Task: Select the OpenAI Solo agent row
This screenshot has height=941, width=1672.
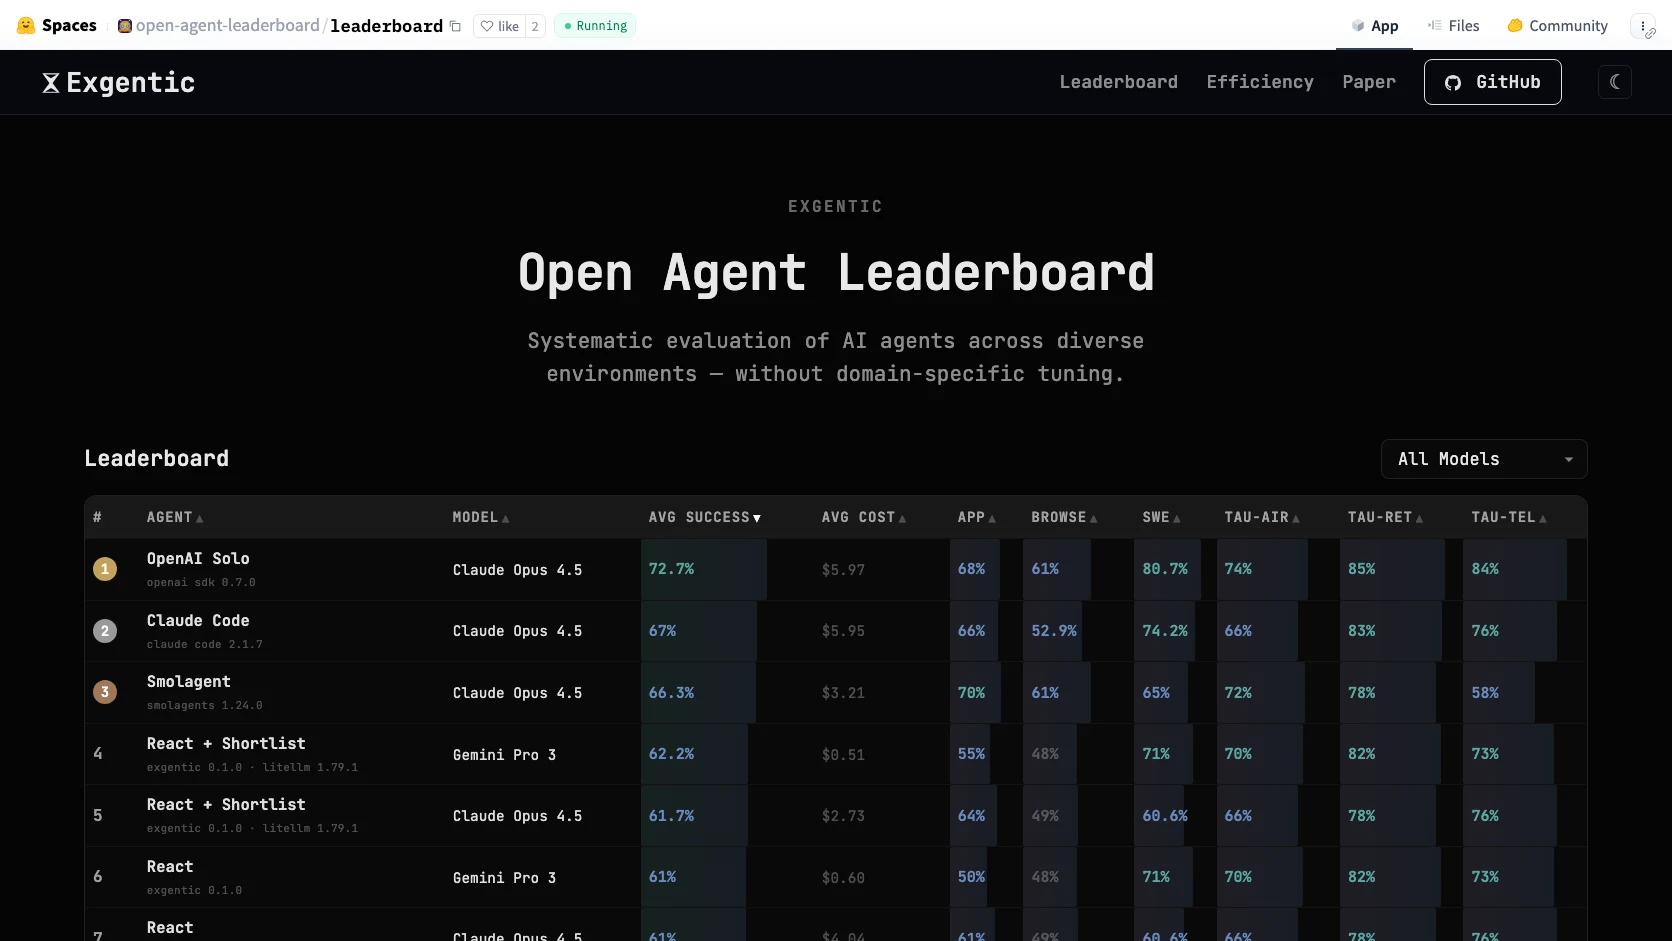Action: 836,569
